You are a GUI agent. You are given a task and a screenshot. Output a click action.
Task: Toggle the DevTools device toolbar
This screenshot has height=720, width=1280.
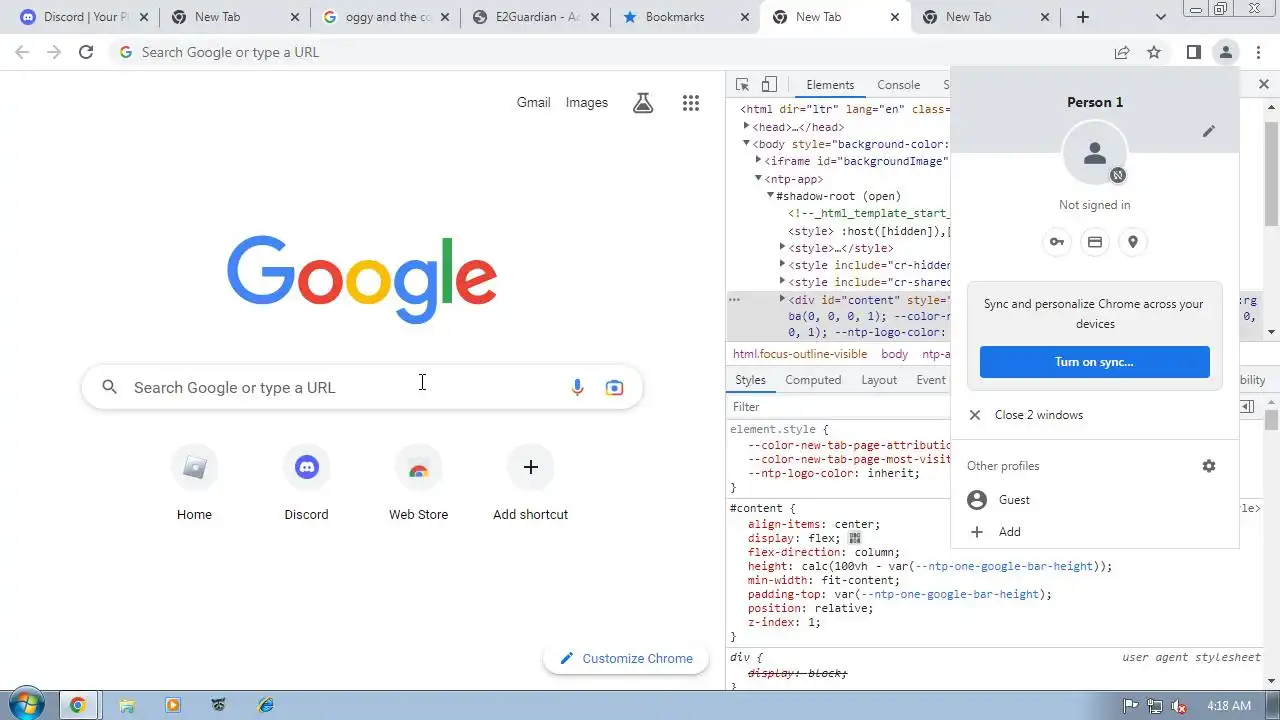769,85
